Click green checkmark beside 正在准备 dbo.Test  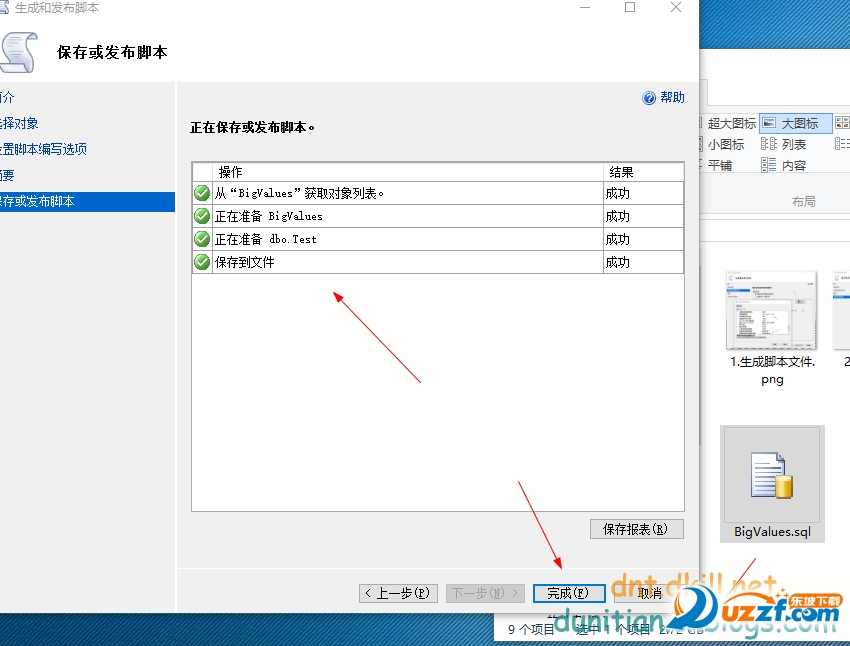[x=202, y=239]
